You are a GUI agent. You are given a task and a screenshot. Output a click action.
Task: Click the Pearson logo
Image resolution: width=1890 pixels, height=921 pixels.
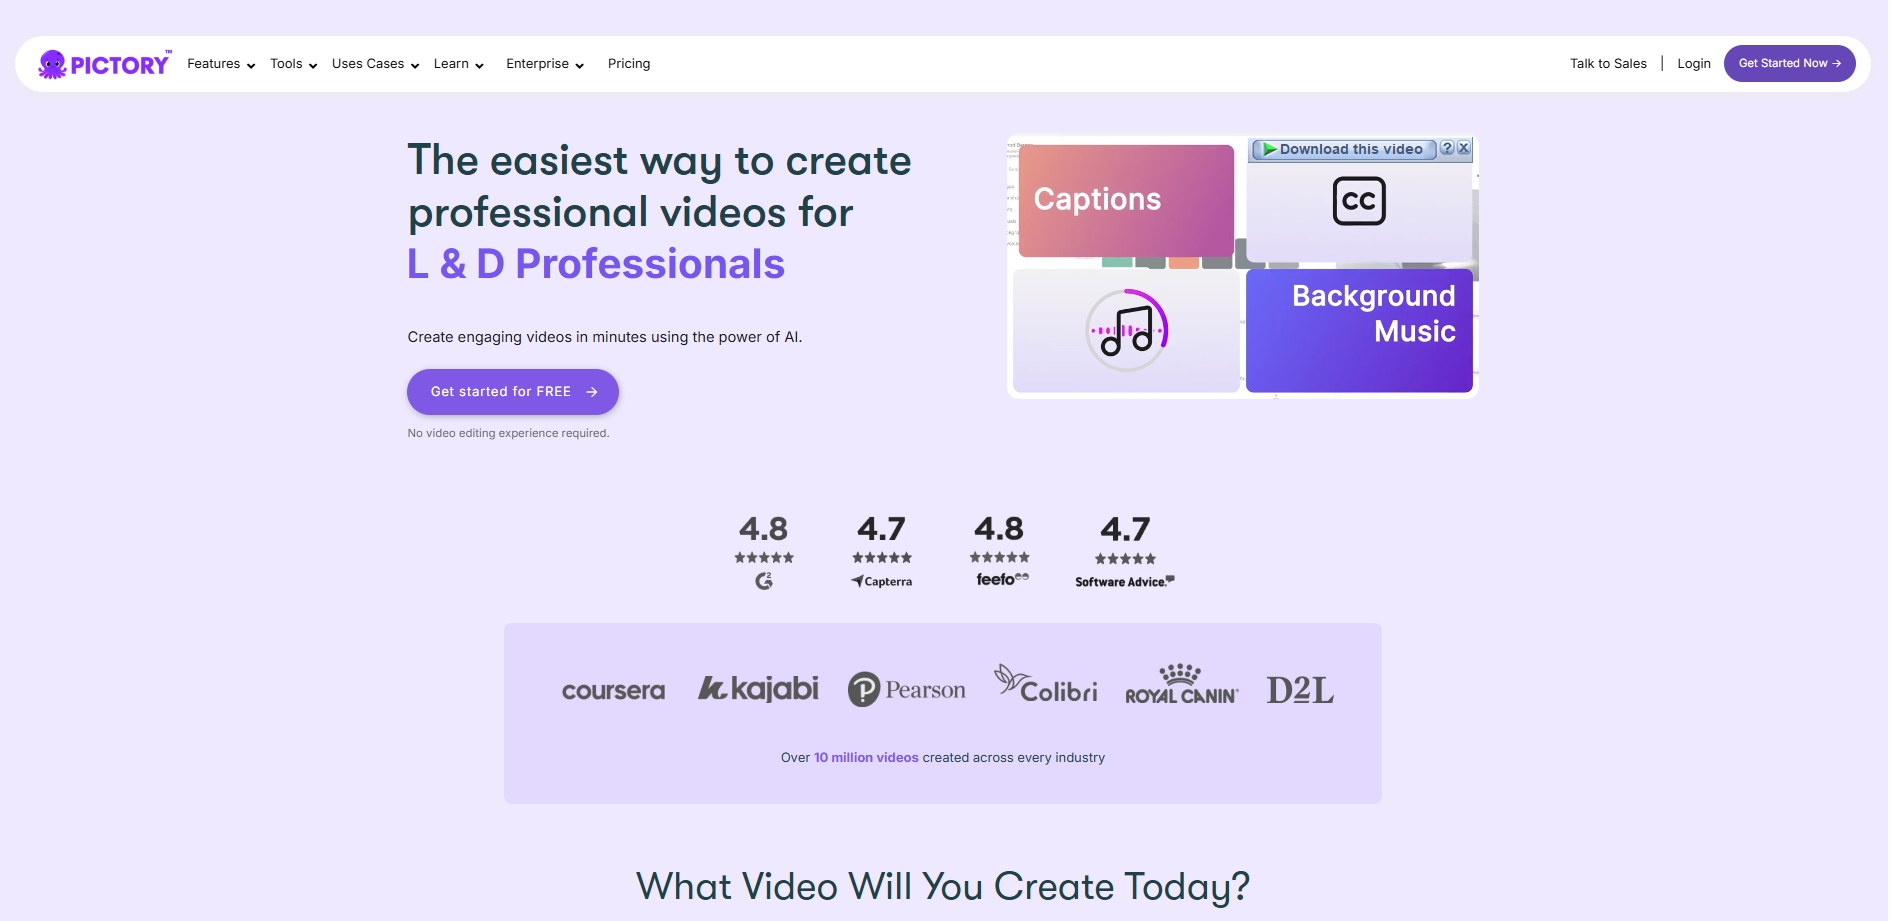coord(907,689)
